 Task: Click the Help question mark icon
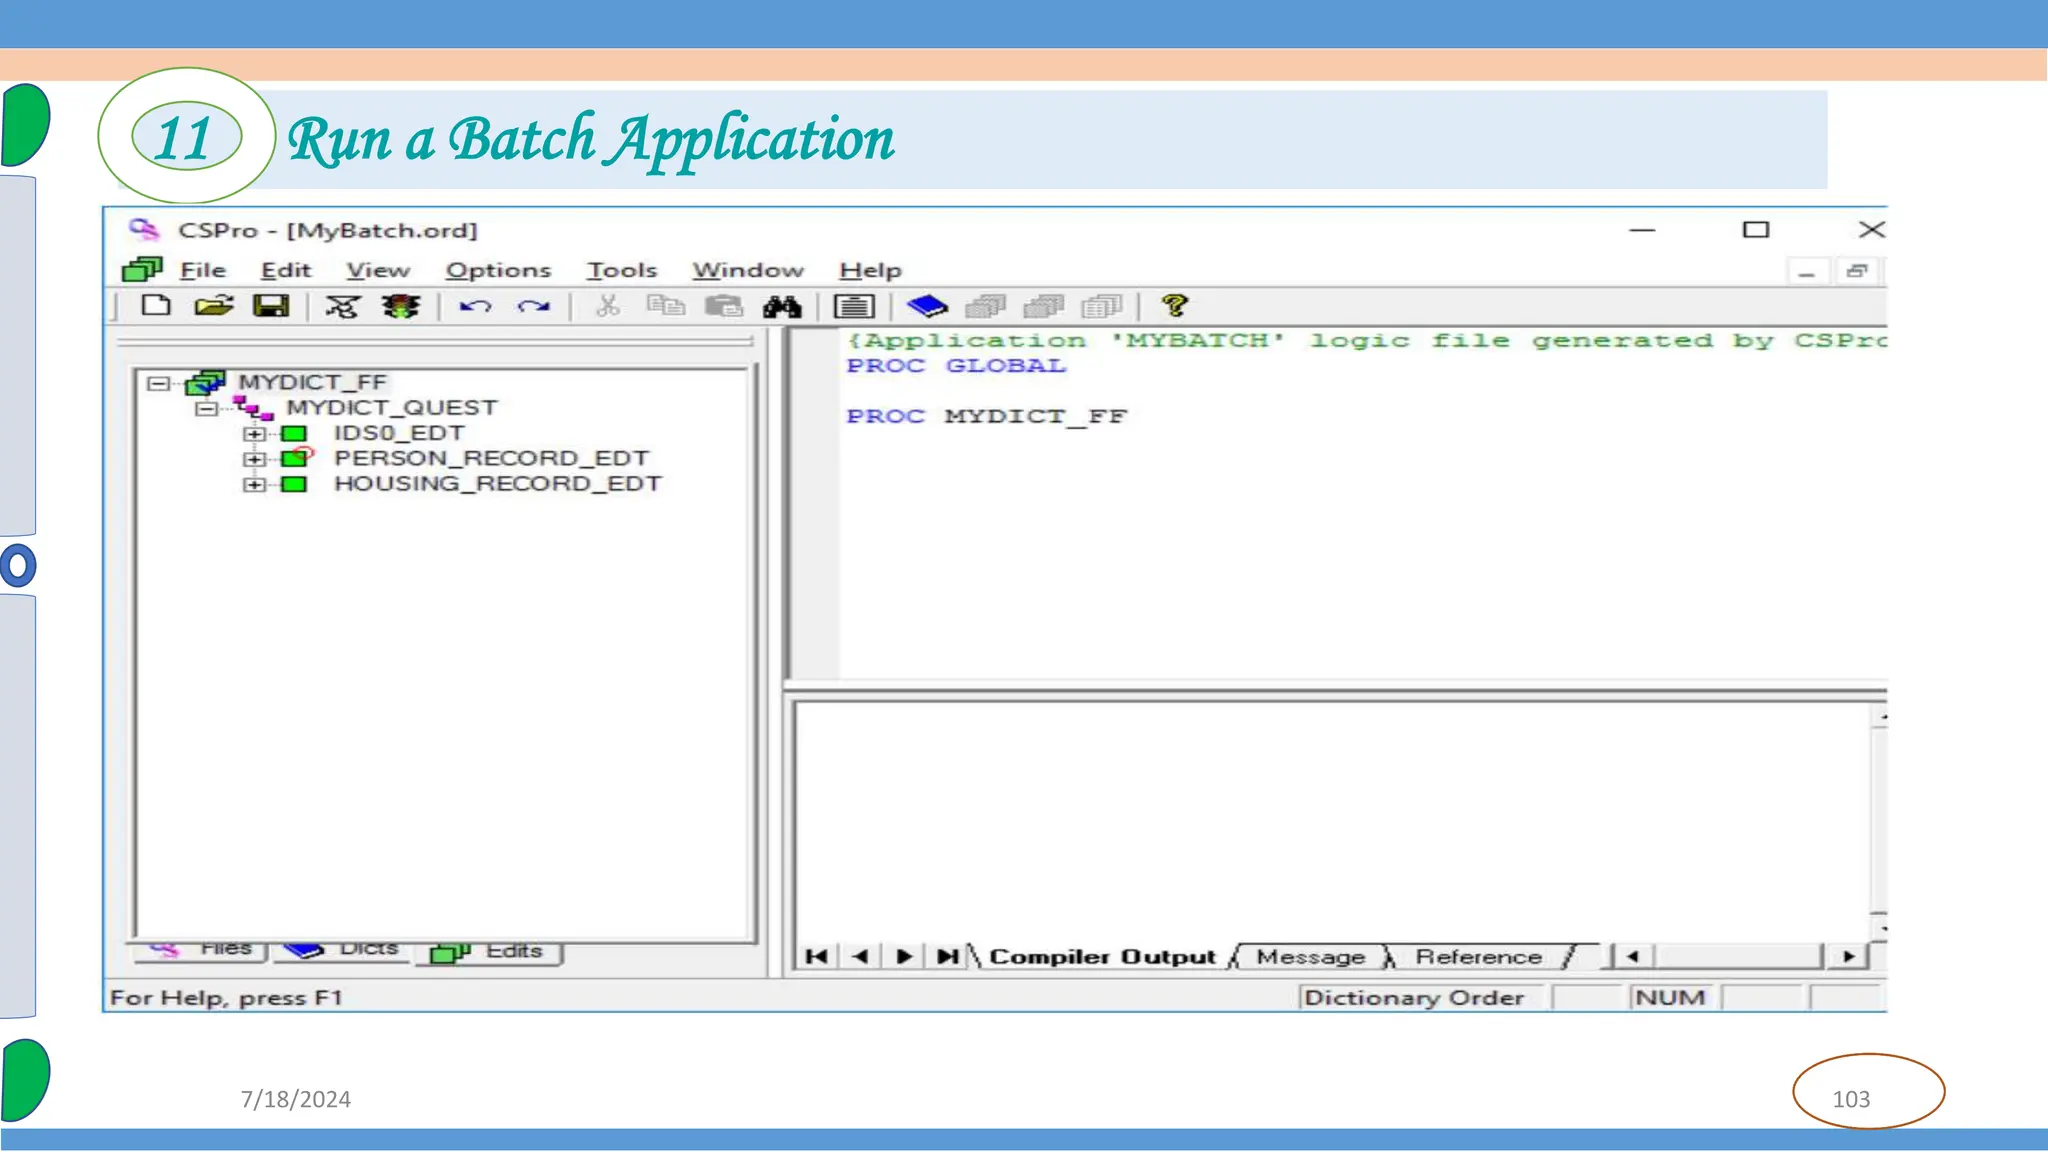point(1174,306)
